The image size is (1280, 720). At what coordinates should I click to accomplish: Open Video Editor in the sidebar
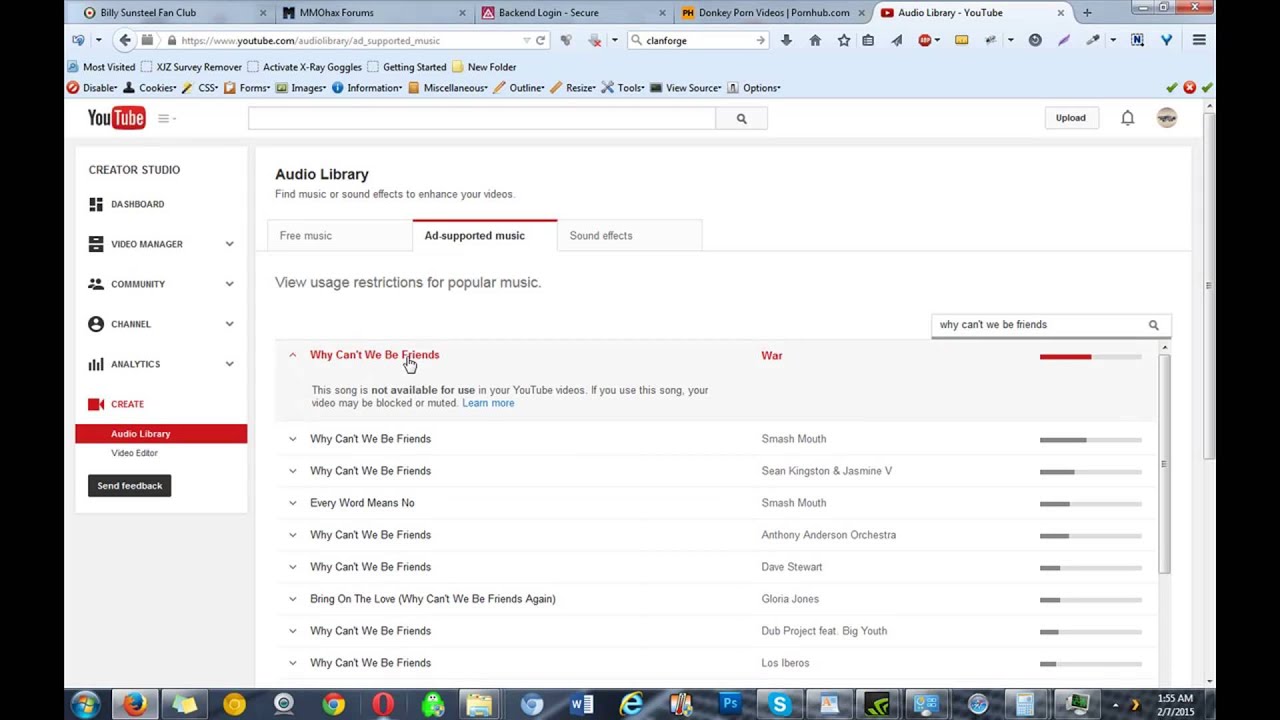(134, 453)
